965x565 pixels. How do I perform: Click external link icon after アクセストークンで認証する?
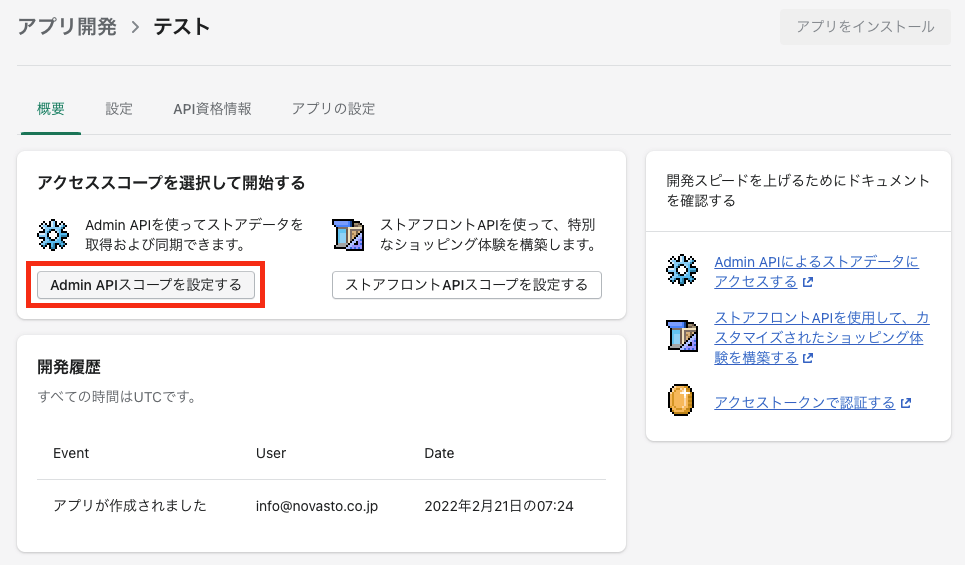pyautogui.click(x=906, y=403)
